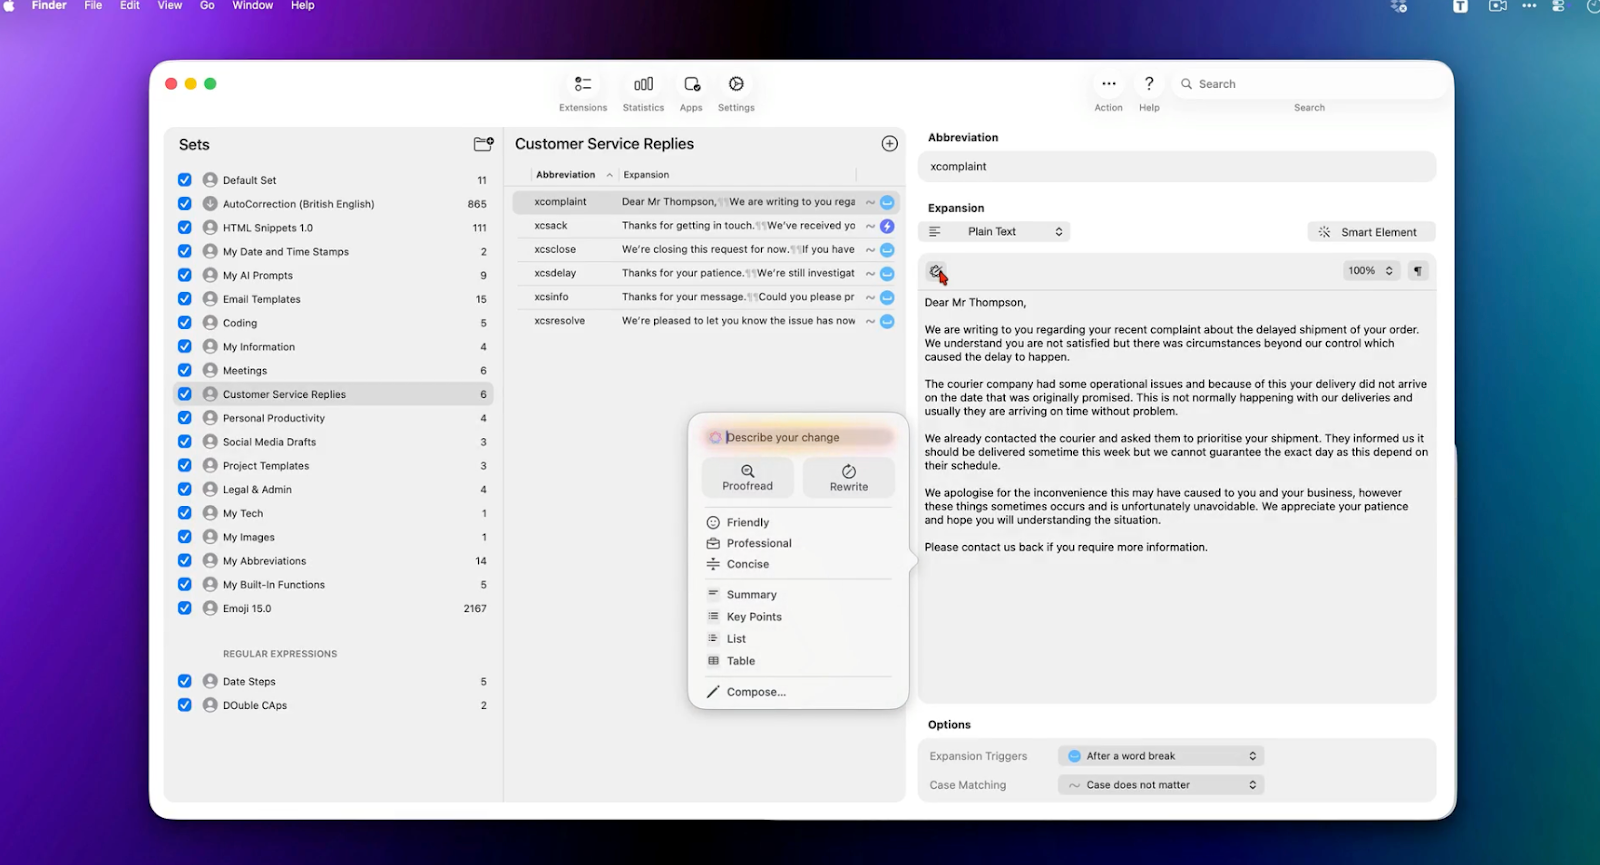Image resolution: width=1600 pixels, height=865 pixels.
Task: Select the Legal & Admin set
Action: pos(333,490)
